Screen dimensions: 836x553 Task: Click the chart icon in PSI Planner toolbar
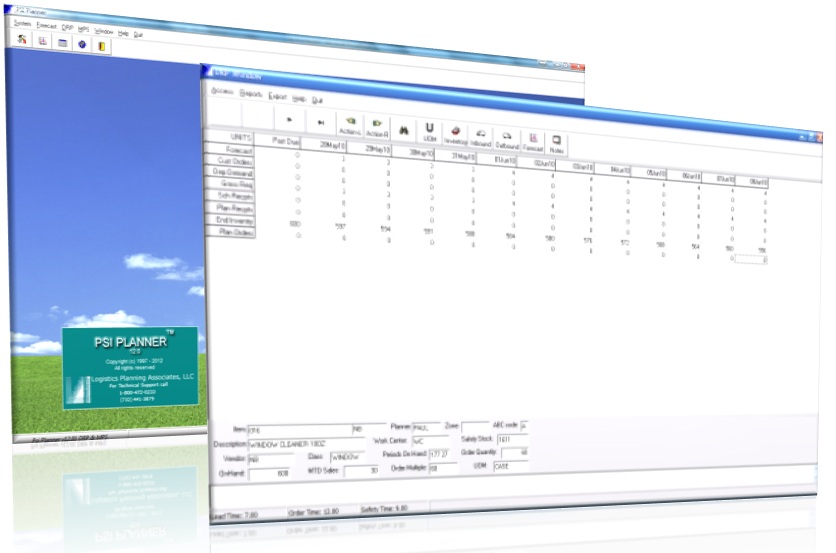pos(42,41)
